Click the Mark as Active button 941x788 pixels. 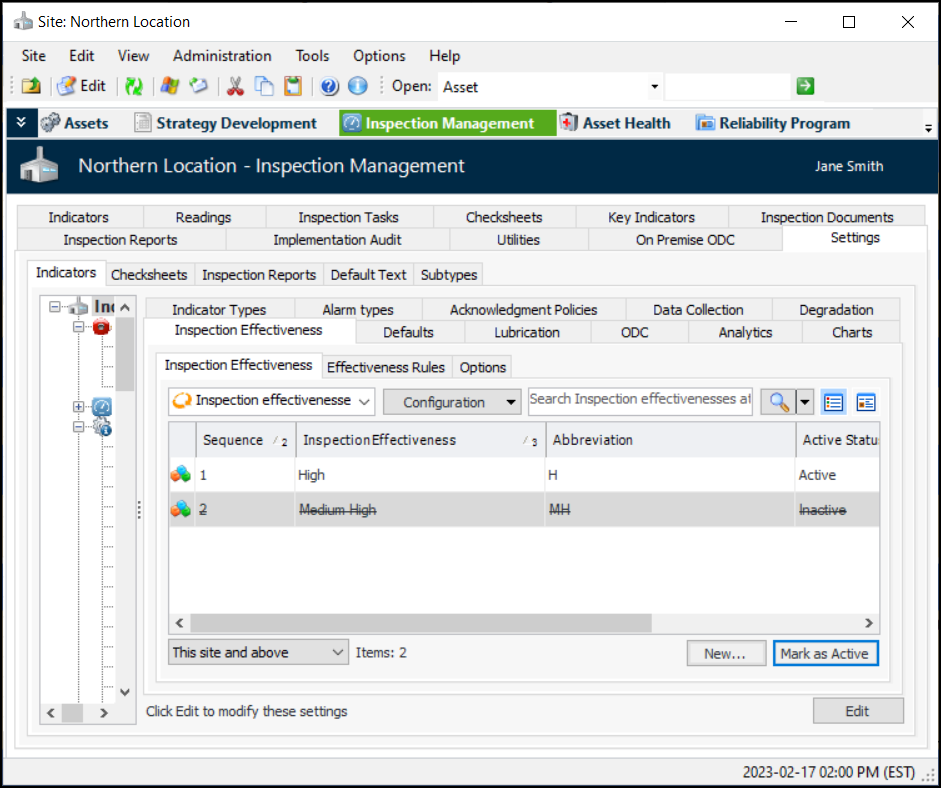tap(825, 653)
